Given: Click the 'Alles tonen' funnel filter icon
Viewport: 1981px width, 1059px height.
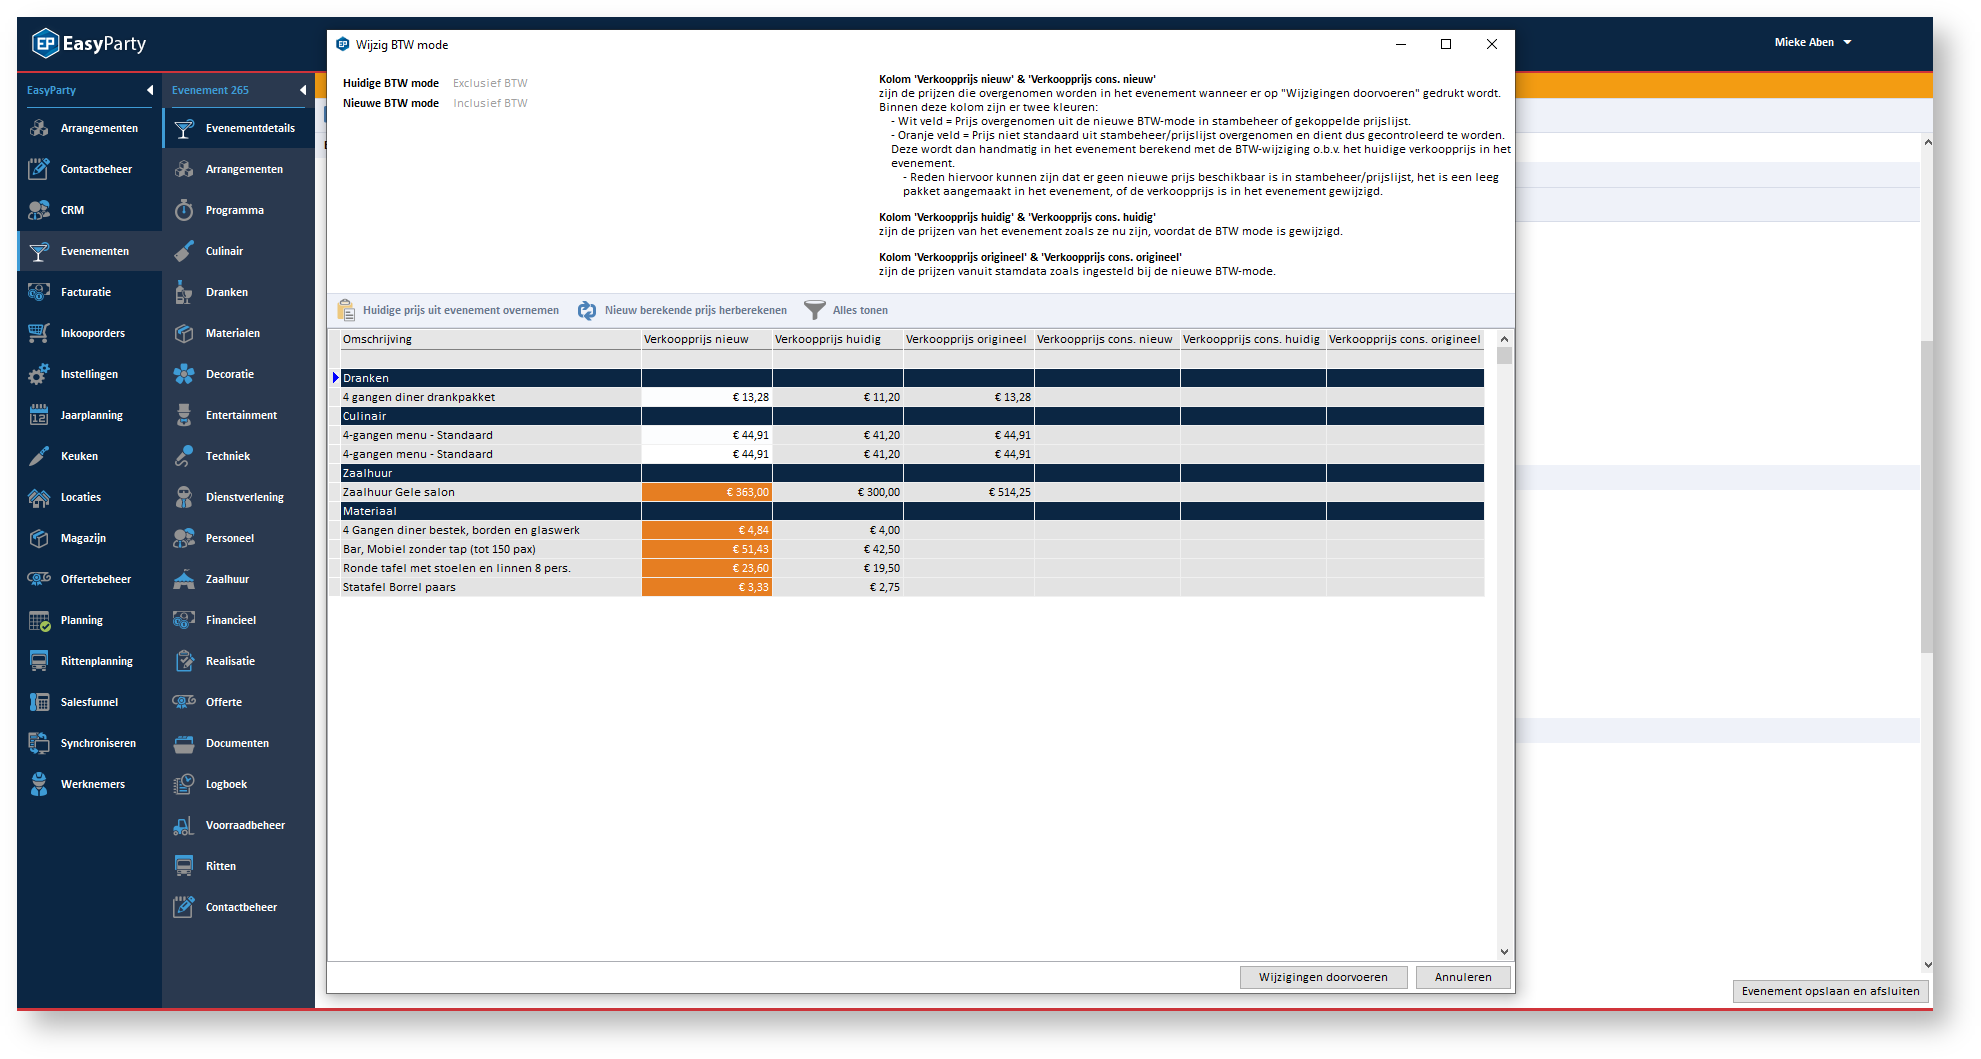Looking at the screenshot, I should tap(815, 310).
